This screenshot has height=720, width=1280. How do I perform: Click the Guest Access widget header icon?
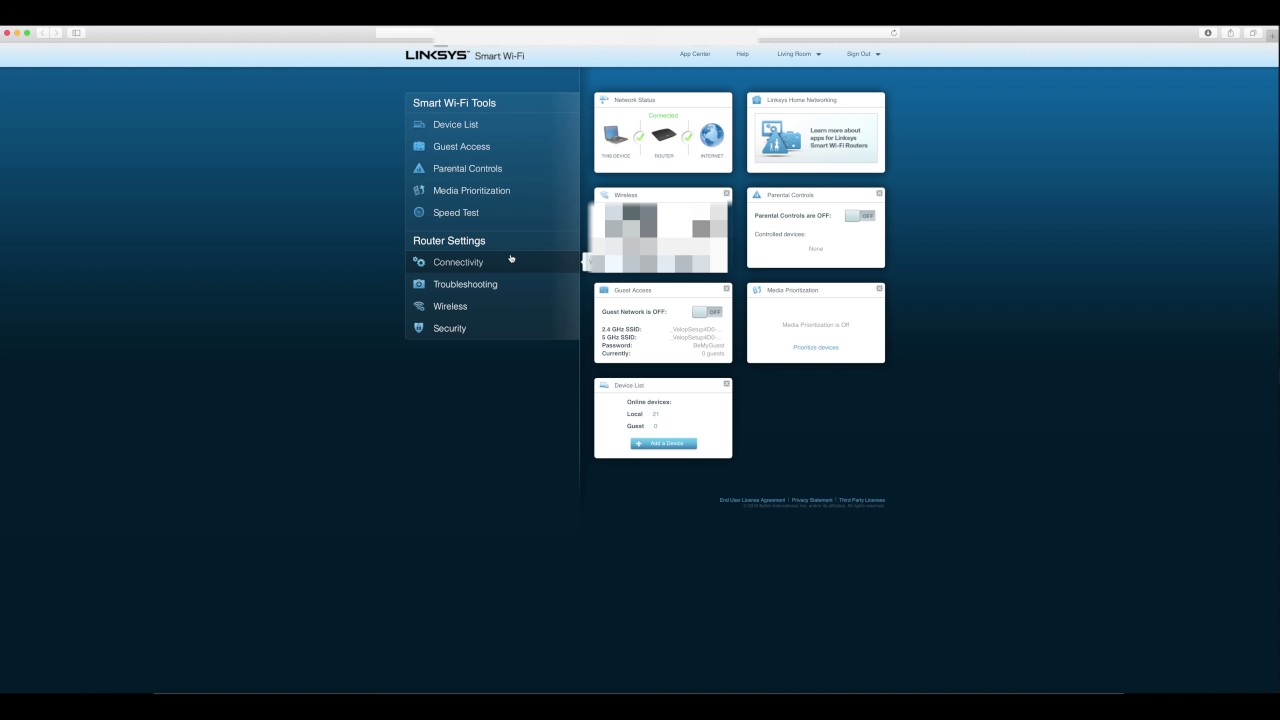[x=604, y=290]
